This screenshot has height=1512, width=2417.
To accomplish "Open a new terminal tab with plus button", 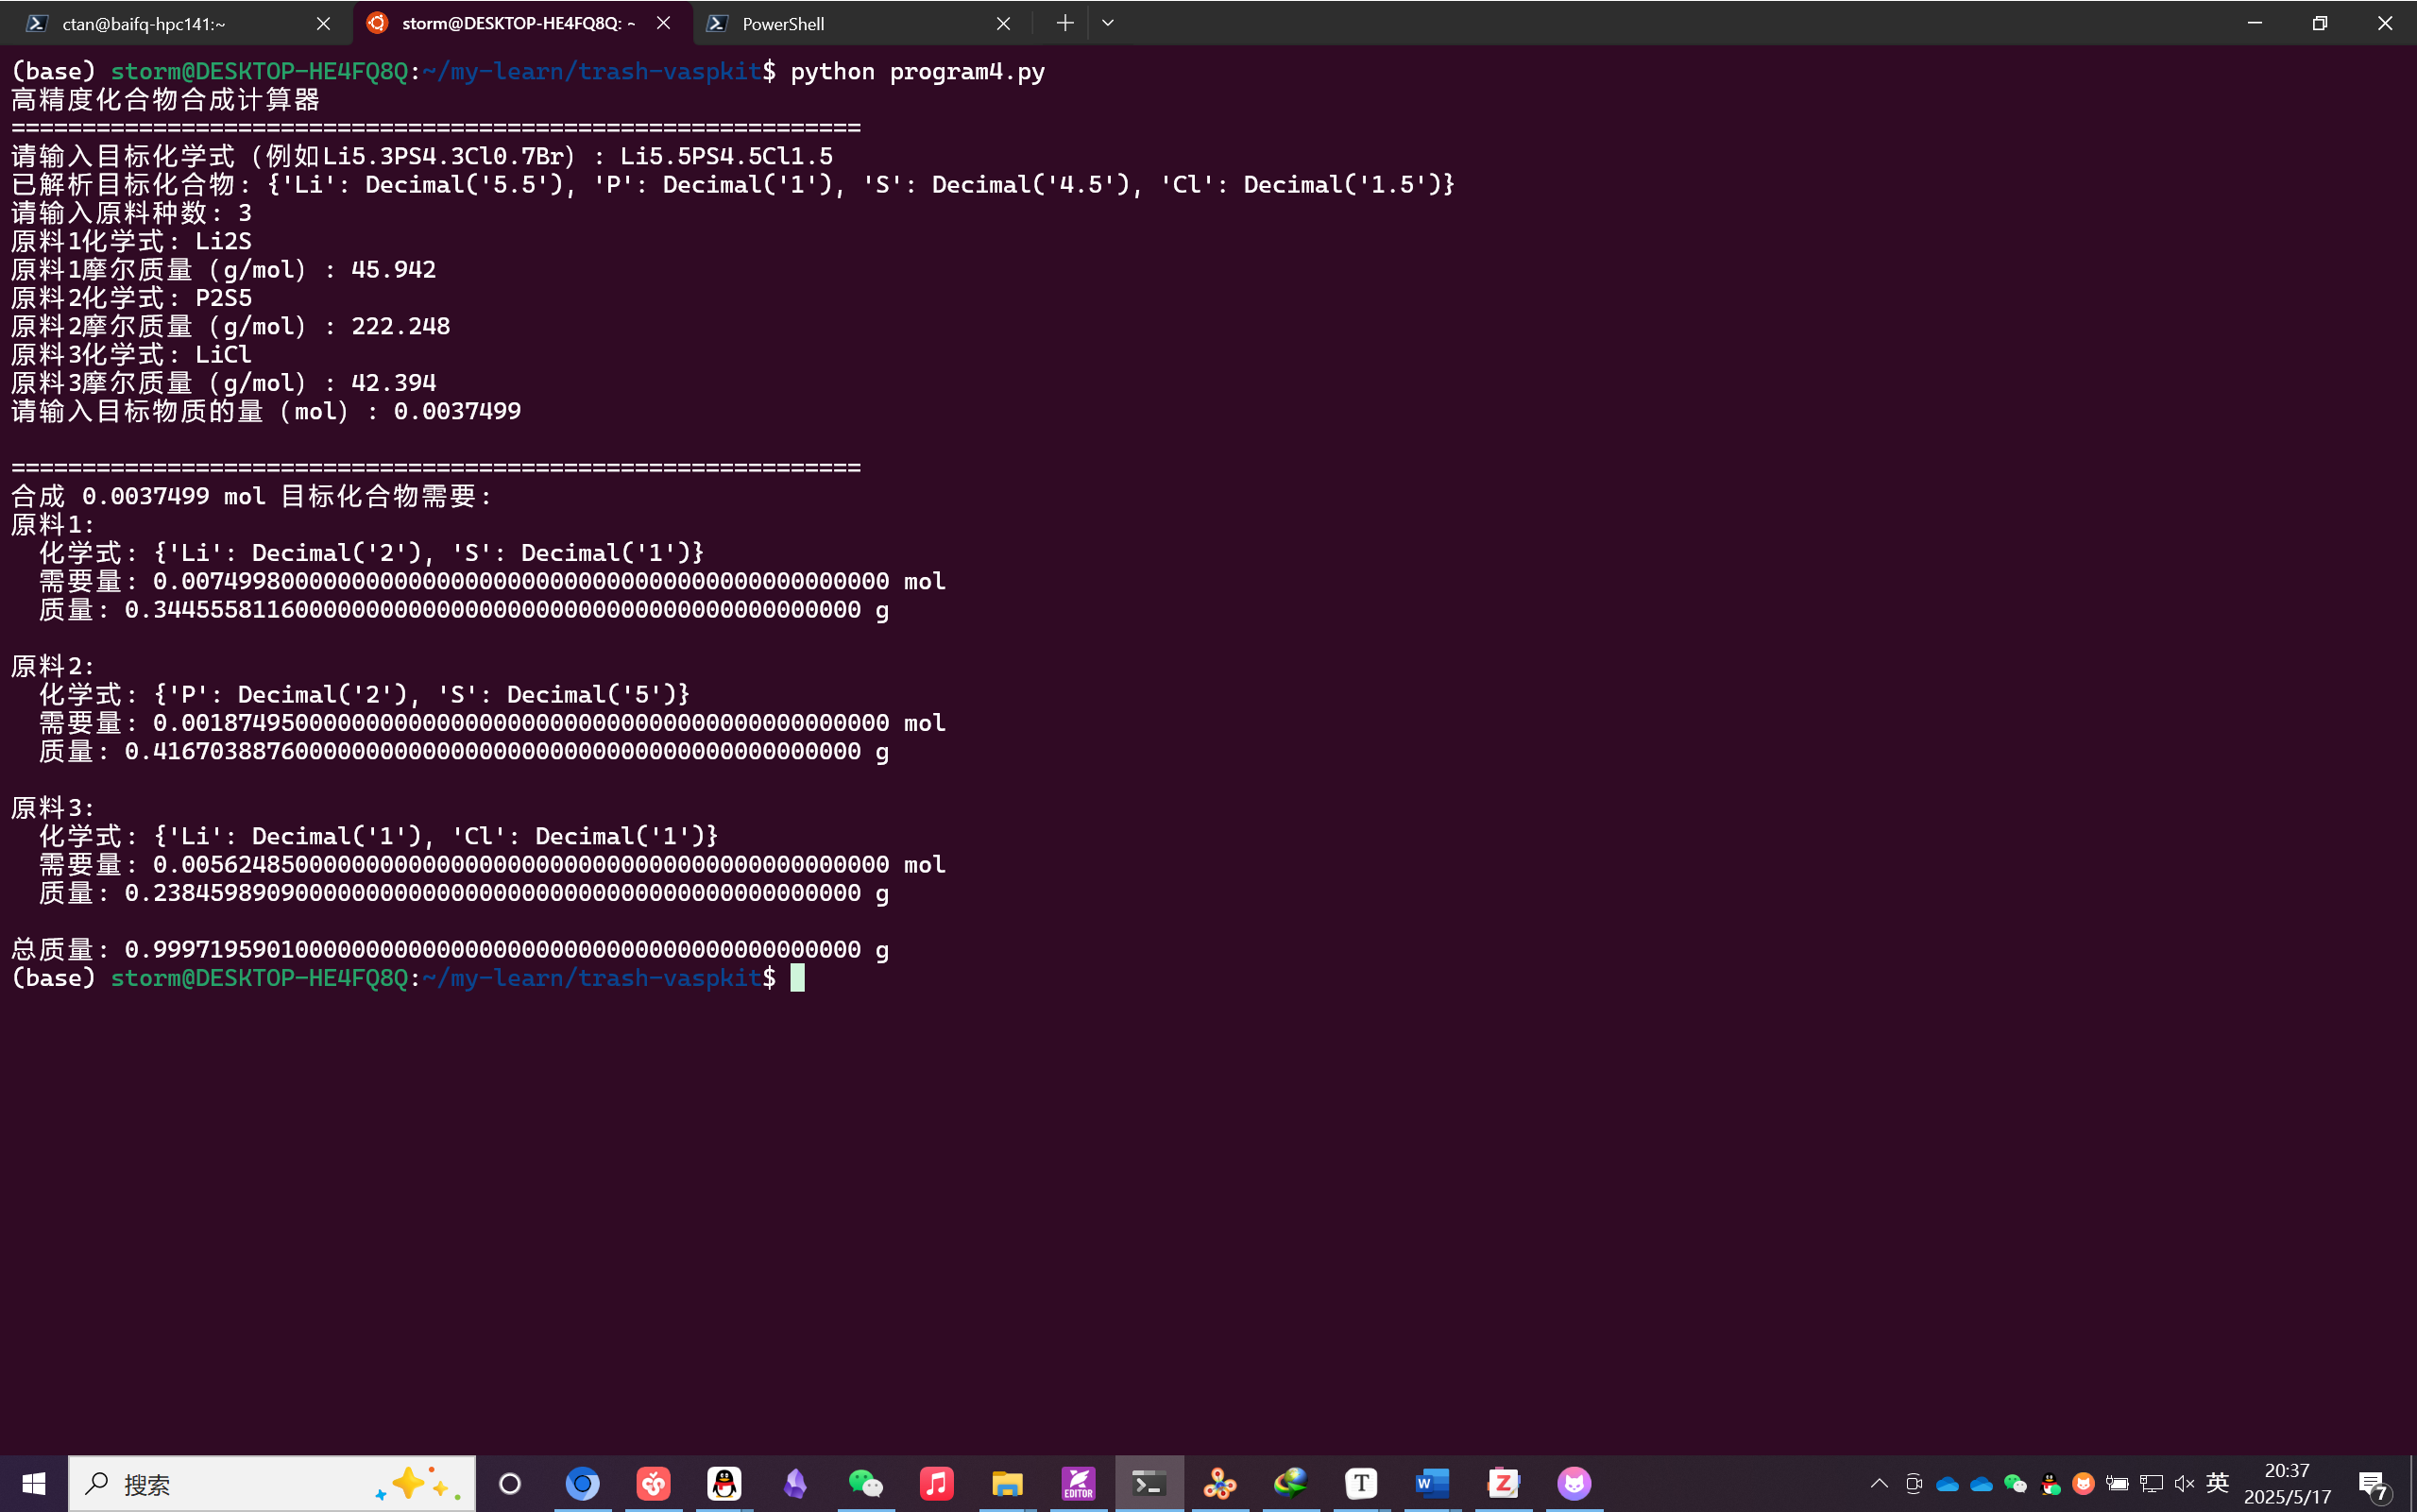I will pyautogui.click(x=1064, y=23).
